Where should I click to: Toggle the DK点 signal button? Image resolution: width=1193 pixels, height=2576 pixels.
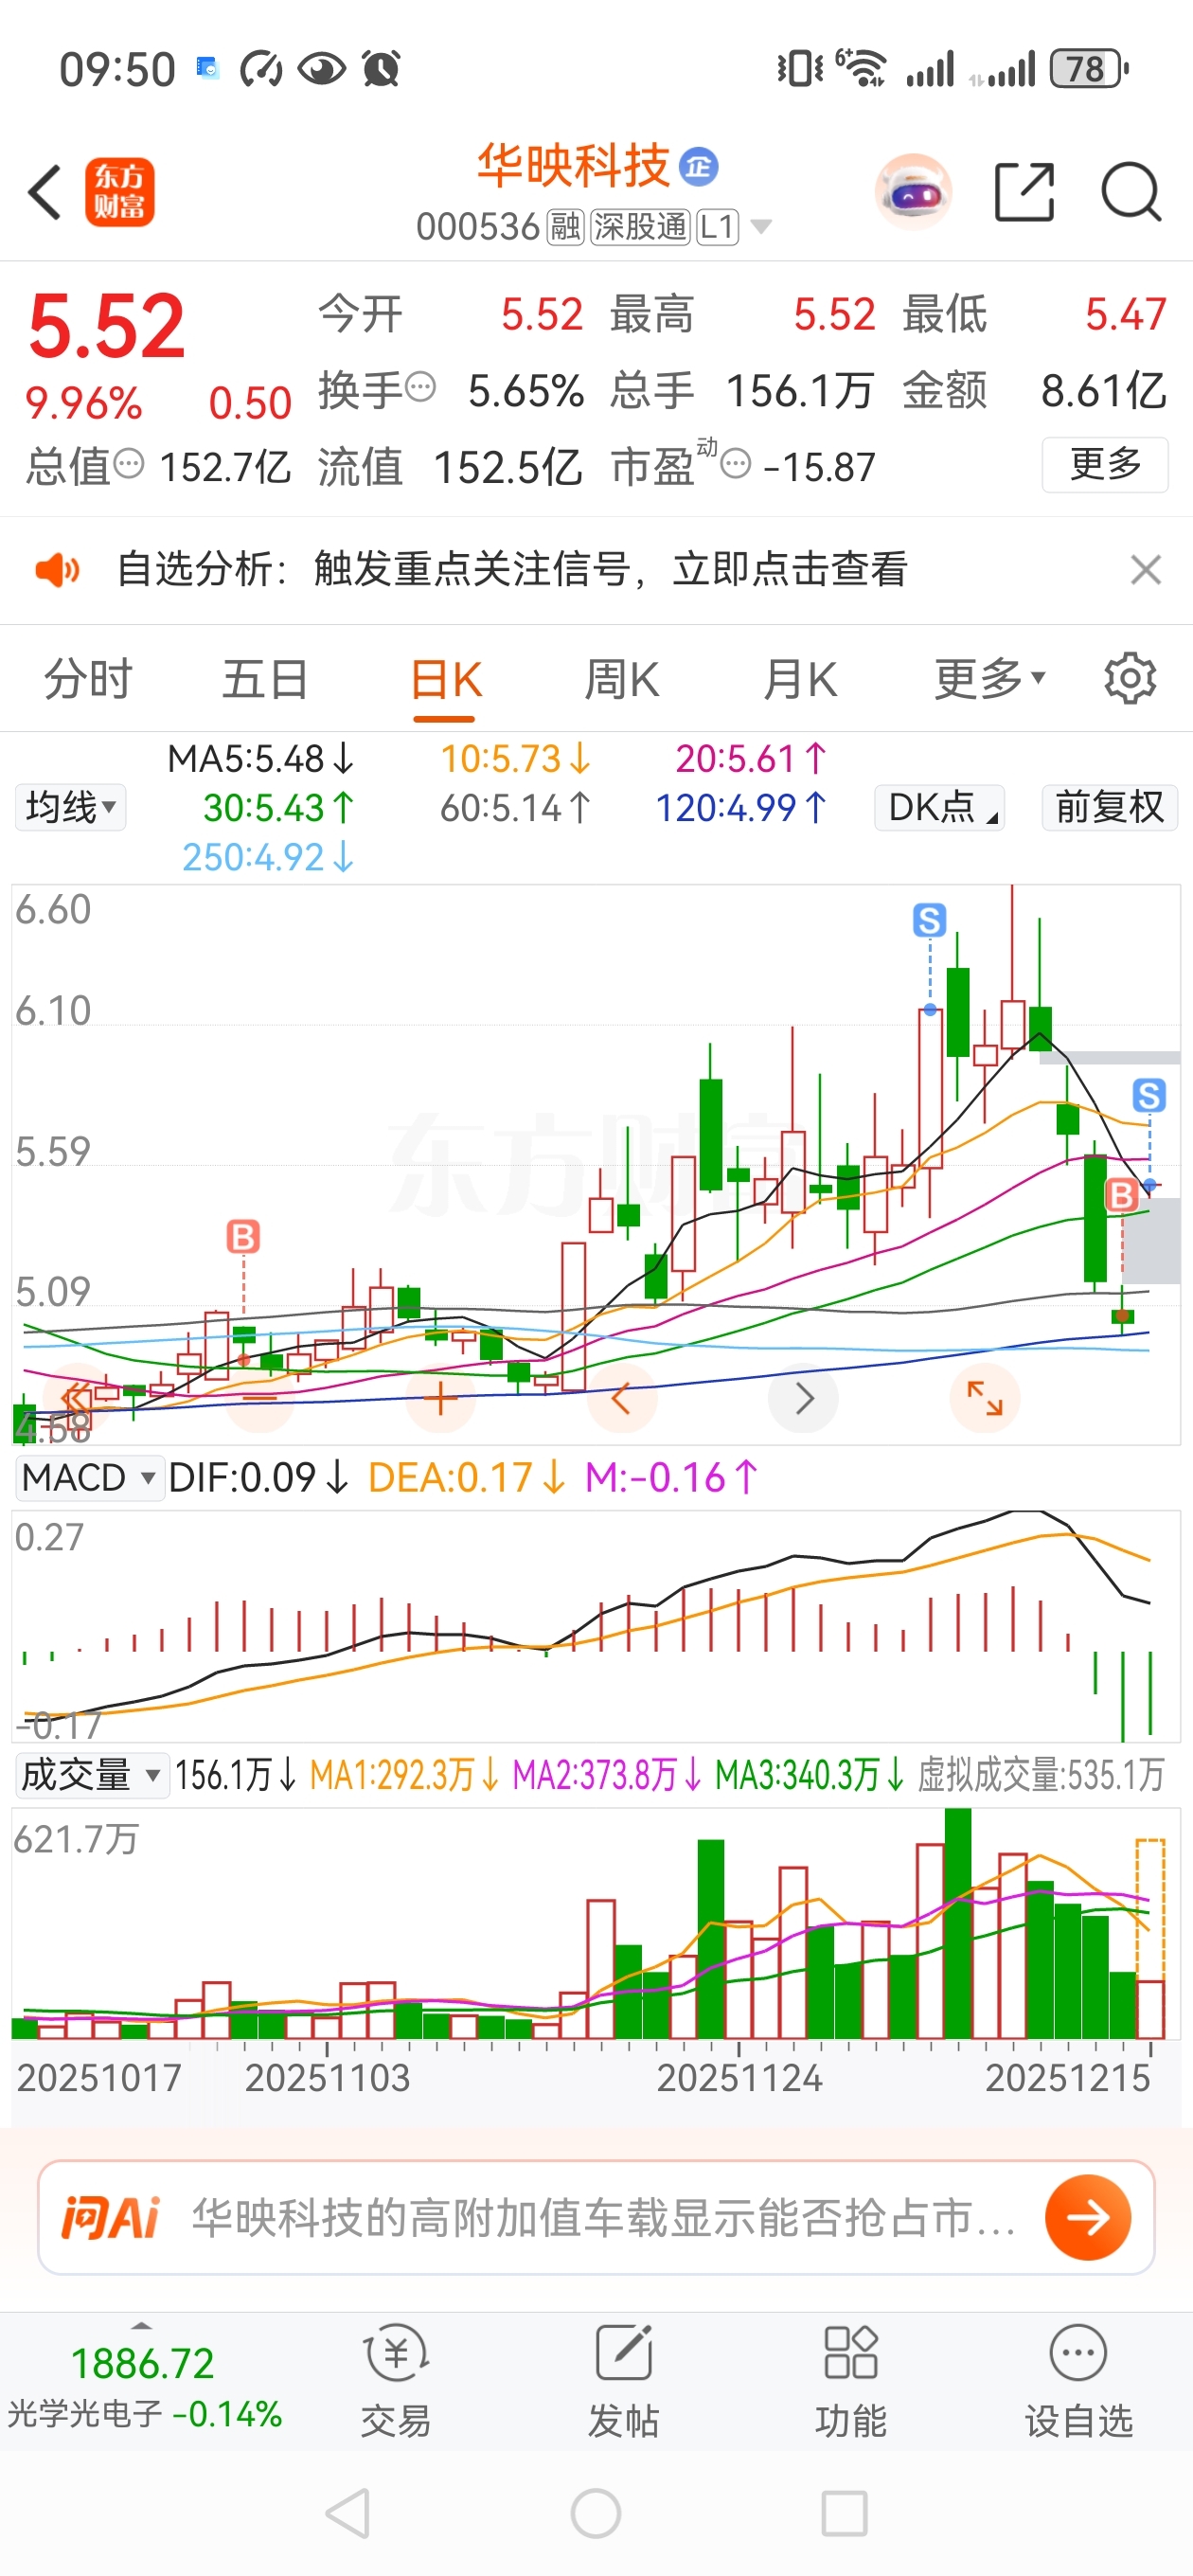[940, 807]
